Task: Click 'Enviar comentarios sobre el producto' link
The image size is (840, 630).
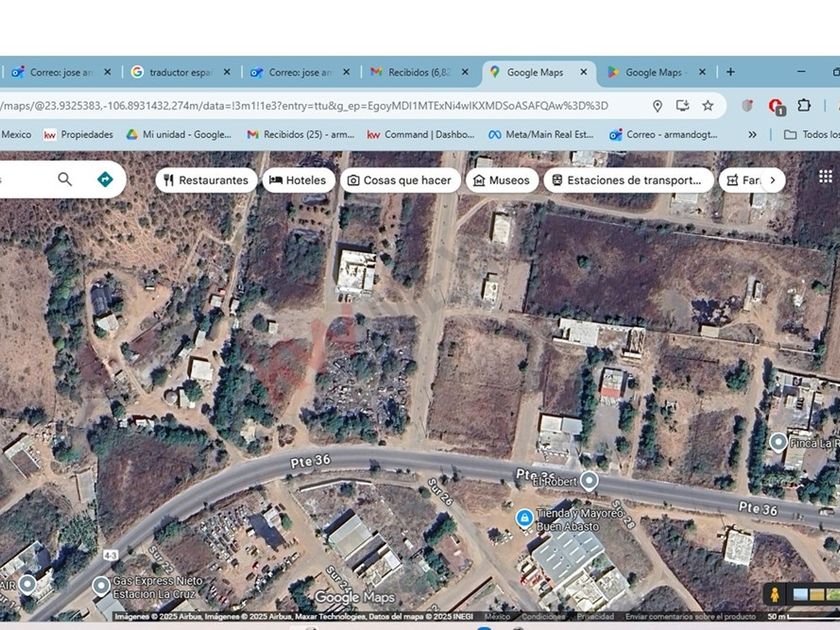Action: 690,617
